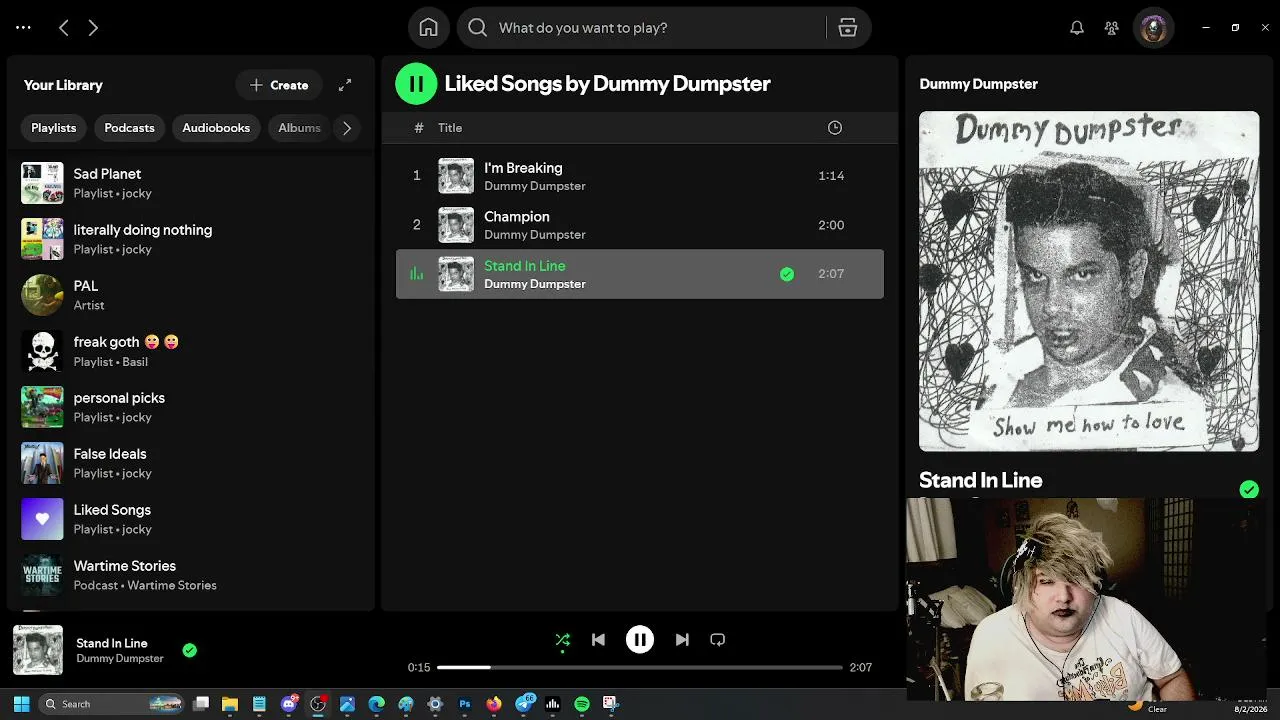1280x720 pixels.
Task: Open the freak goth playlist
Action: (x=191, y=351)
